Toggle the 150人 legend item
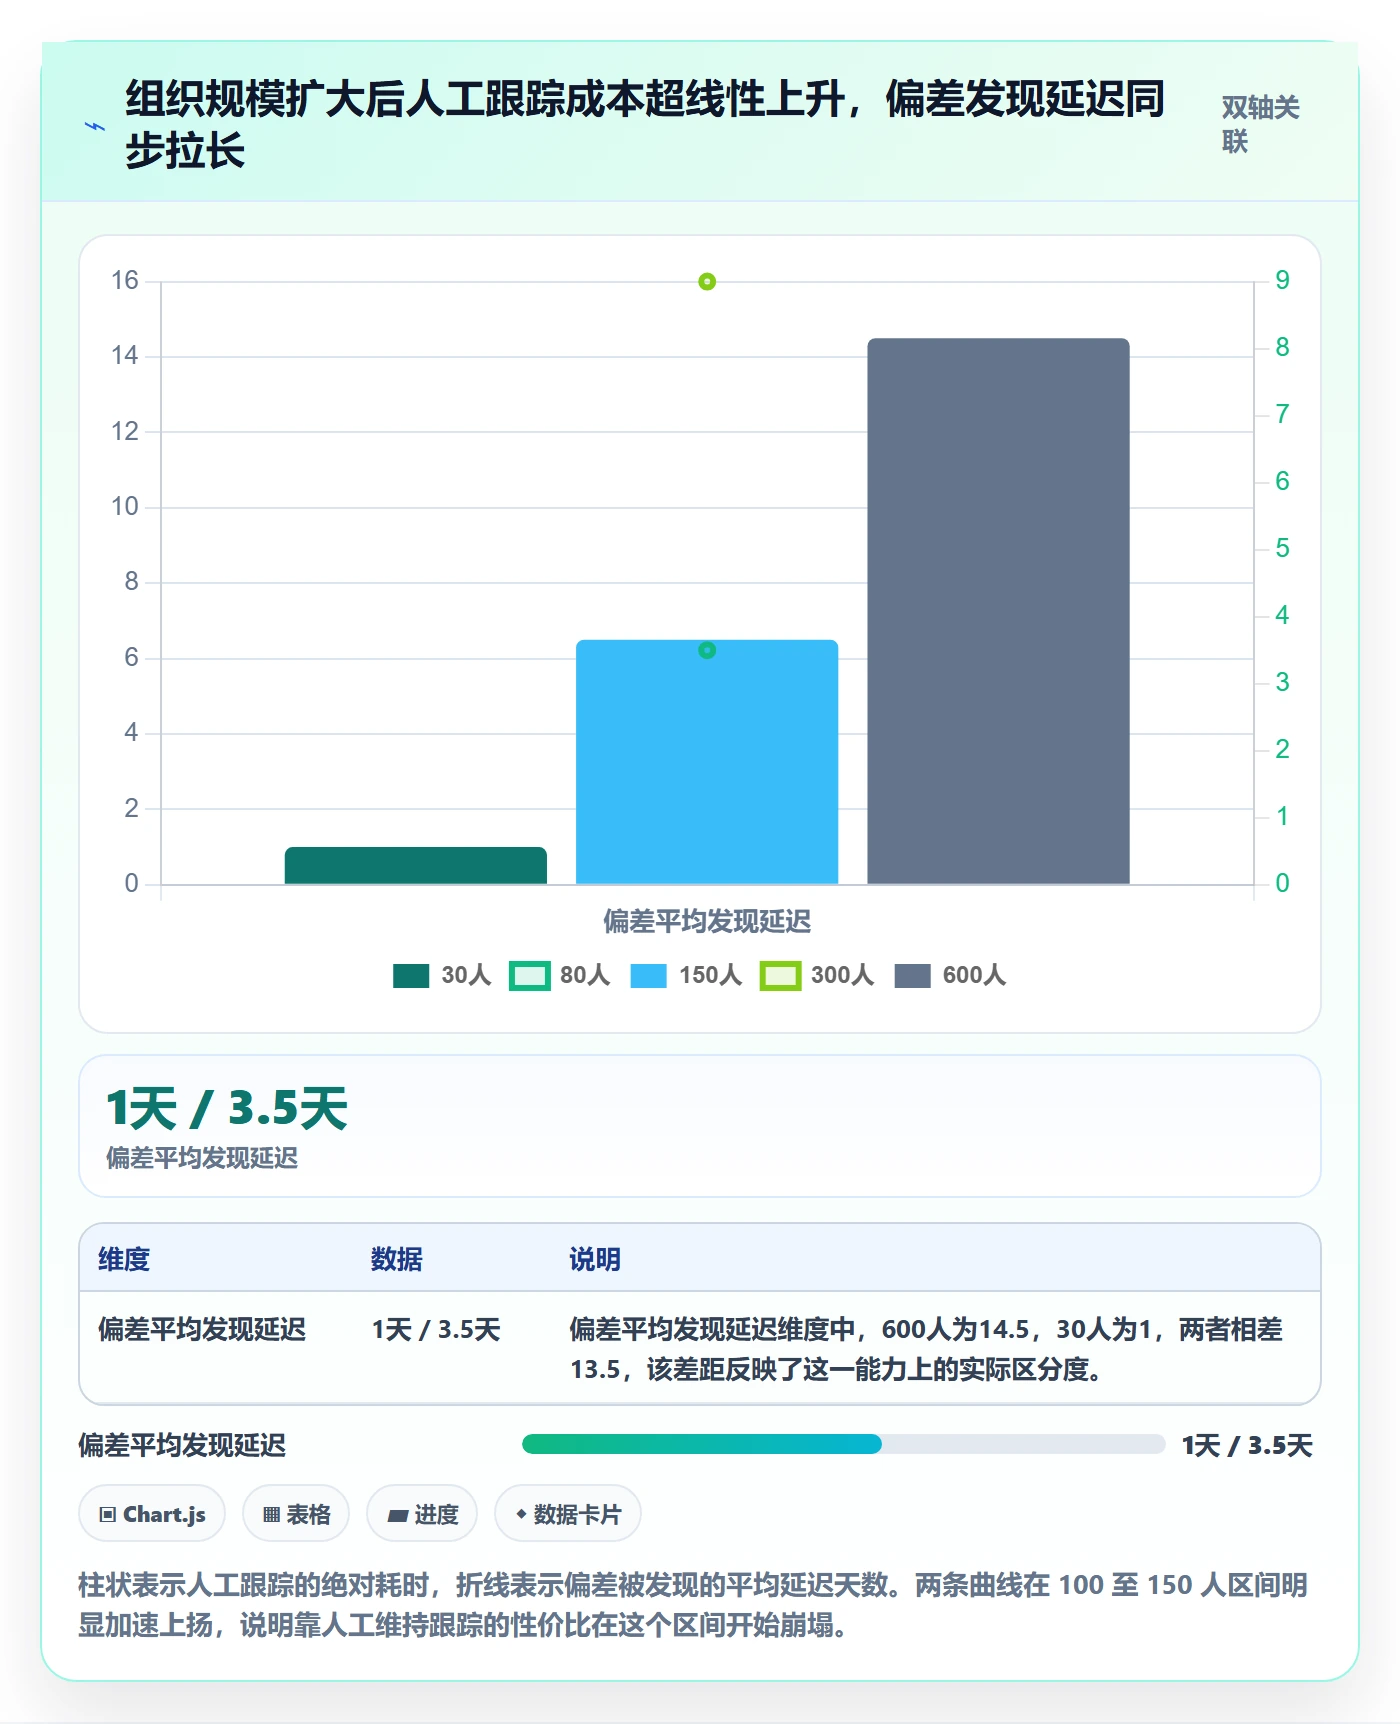 [x=686, y=975]
